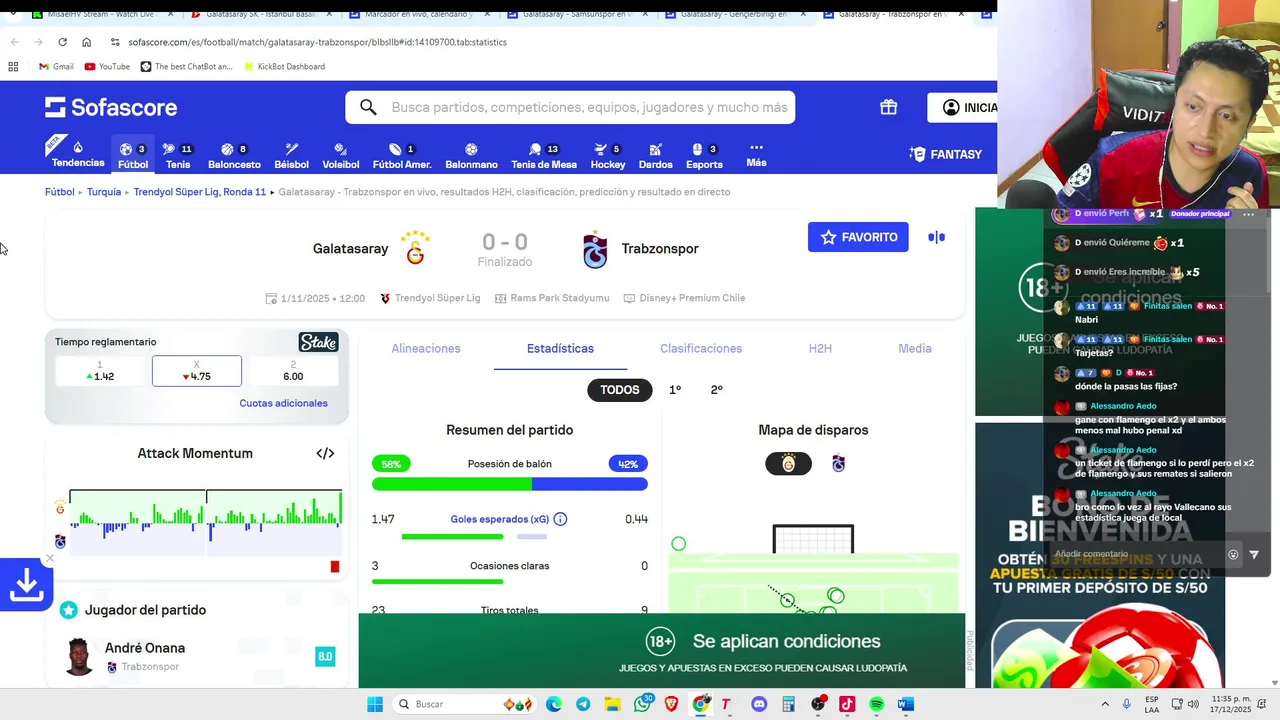This screenshot has height=720, width=1280.
Task: Open Trendyol Süper Lig, Ronda 11 breadcrumb
Action: (200, 192)
